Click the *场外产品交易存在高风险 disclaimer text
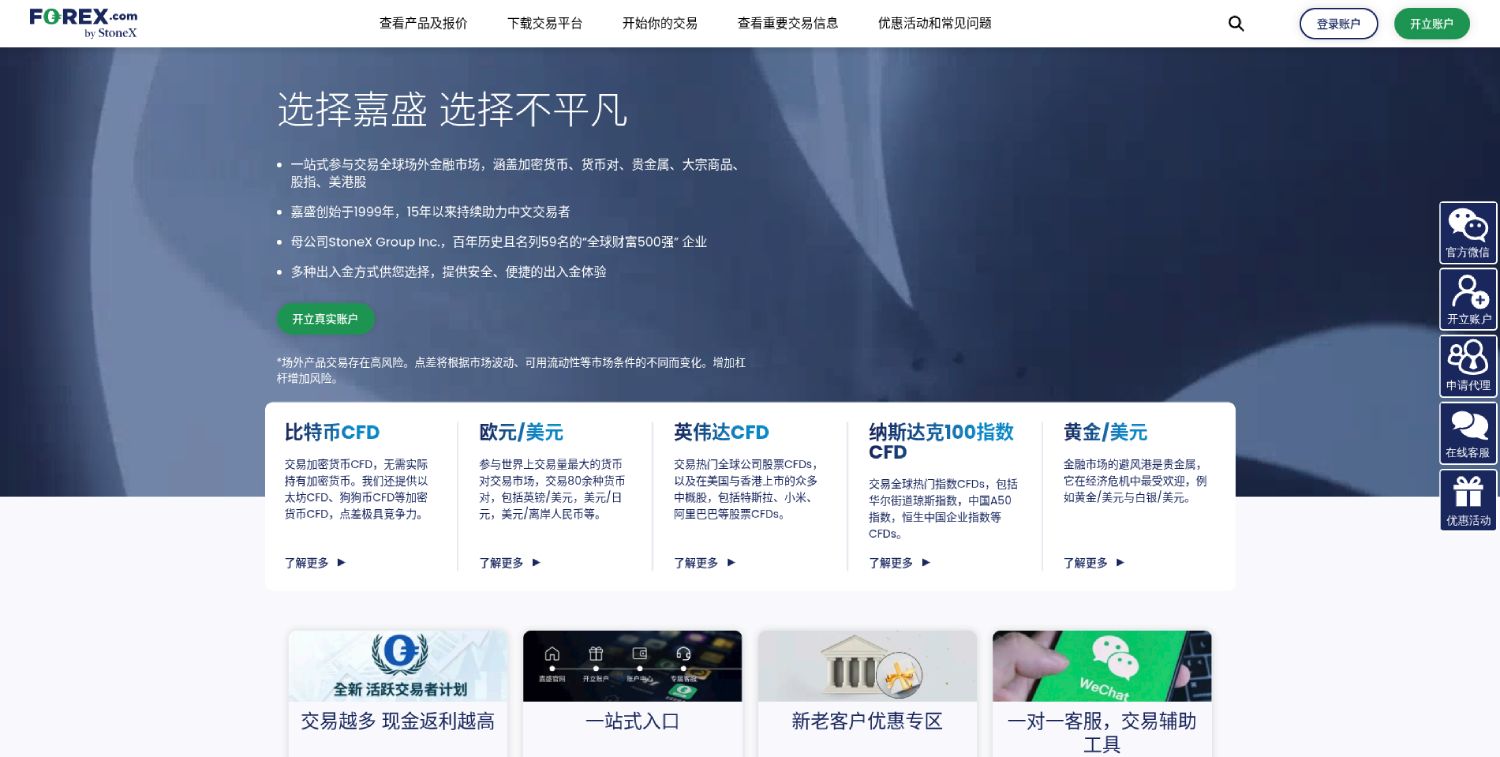This screenshot has width=1500, height=757. point(511,370)
